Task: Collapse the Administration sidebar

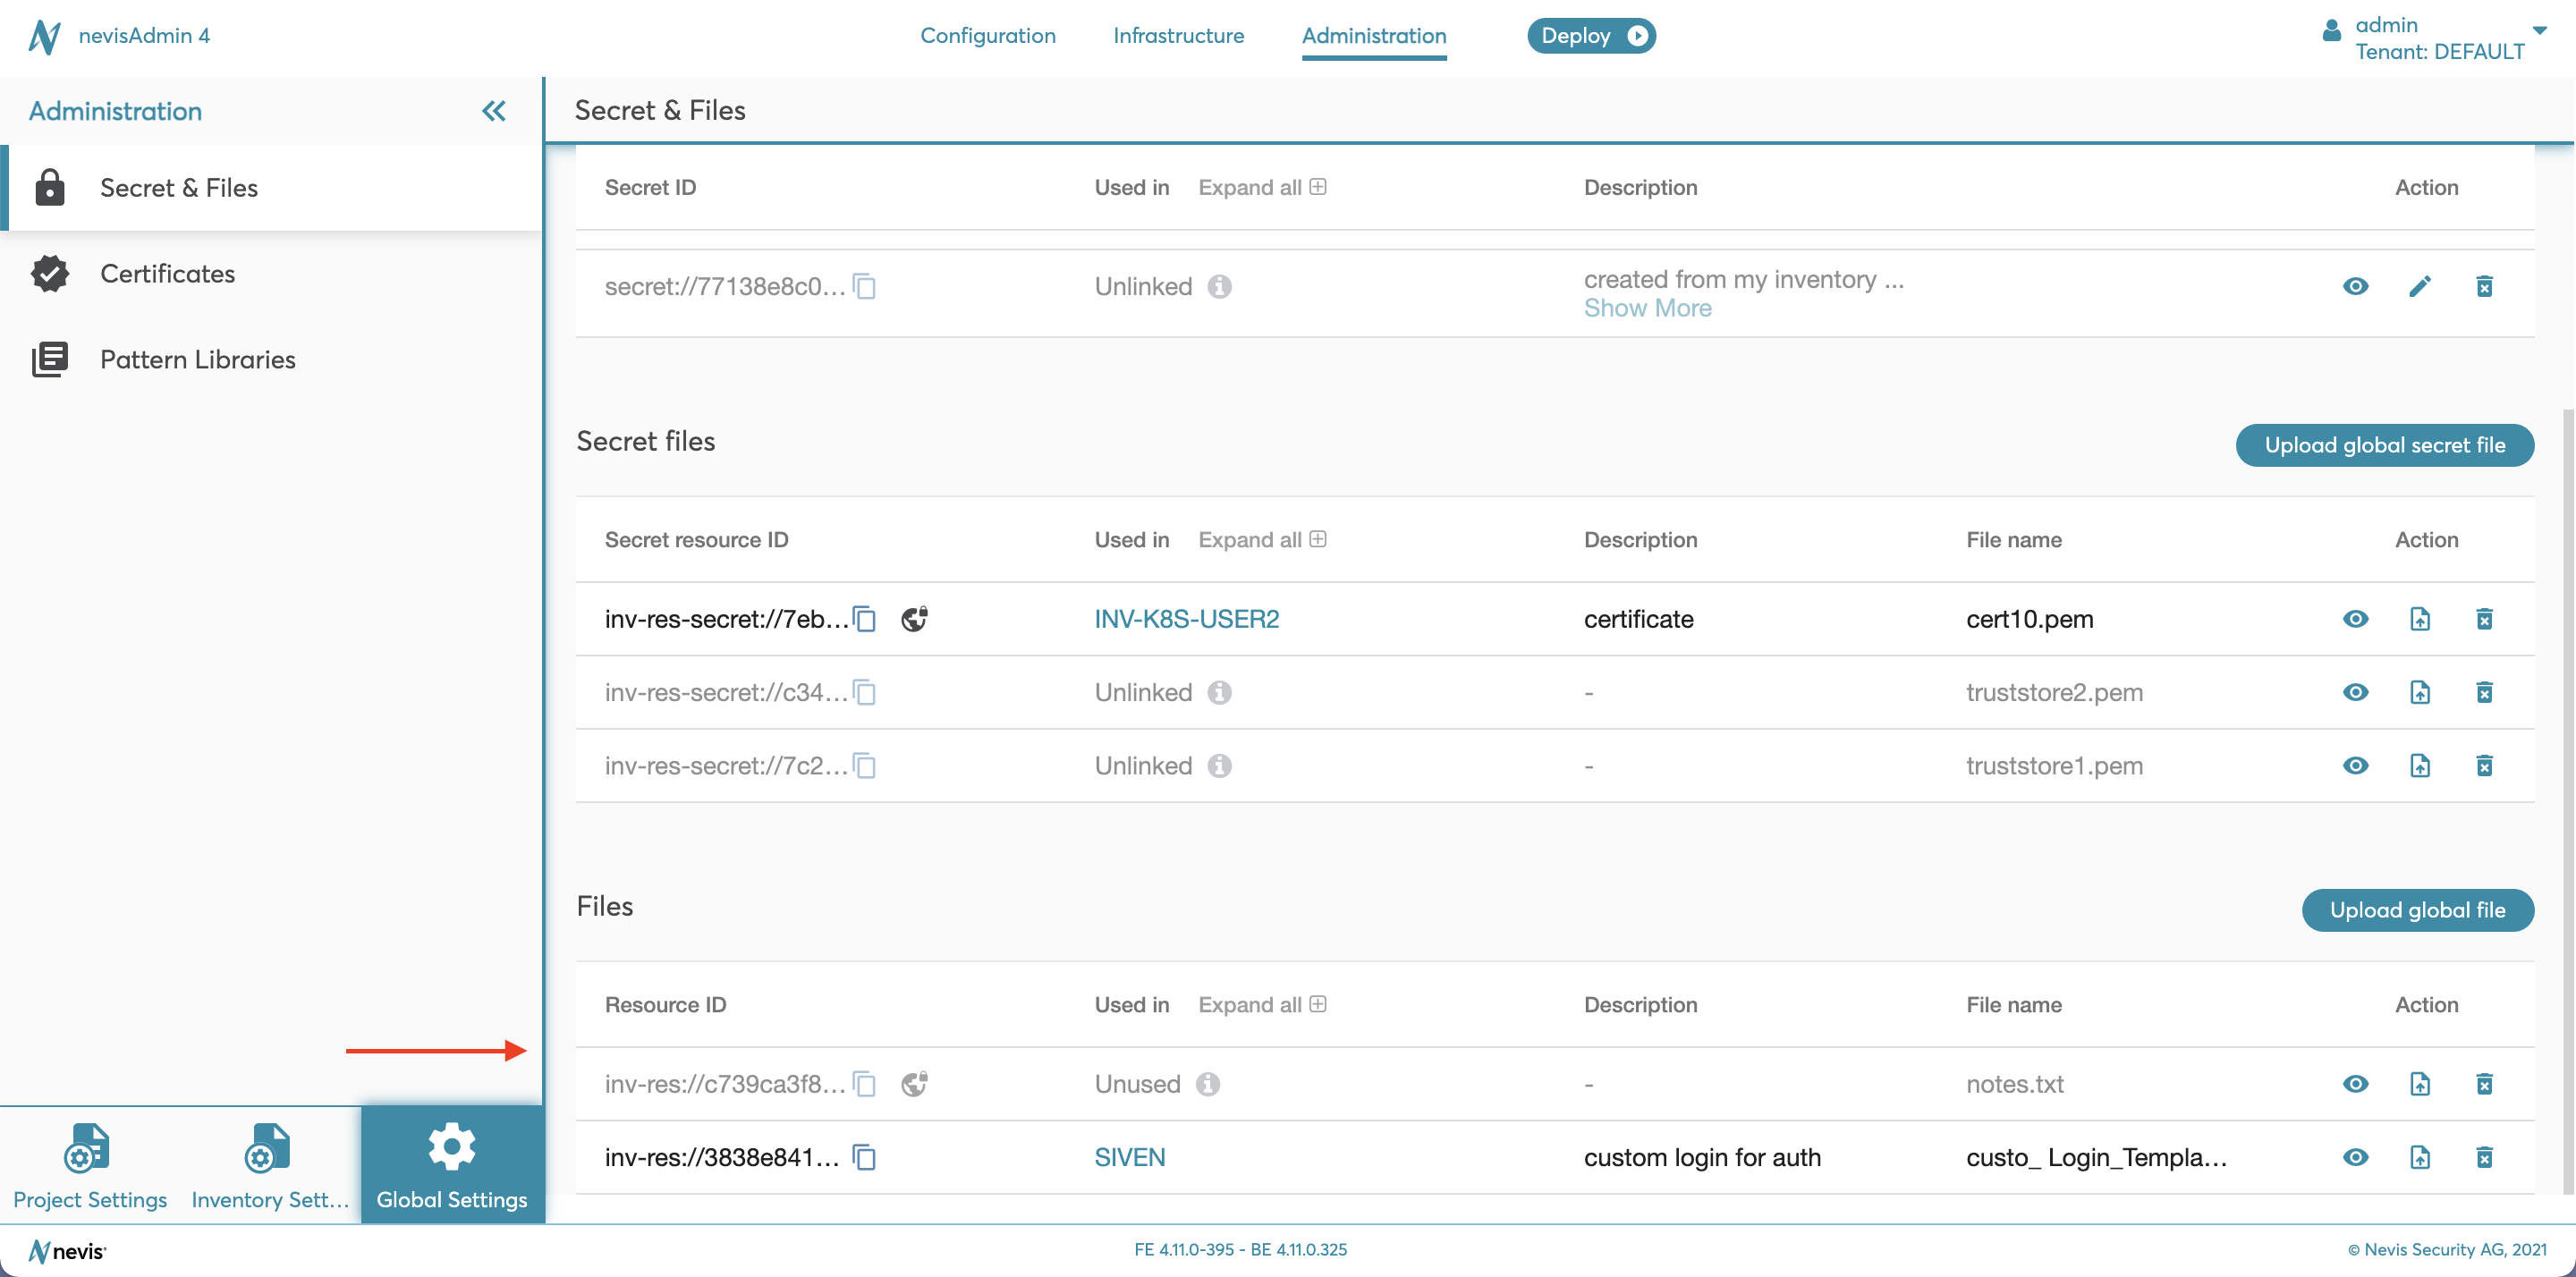Action: pos(494,111)
